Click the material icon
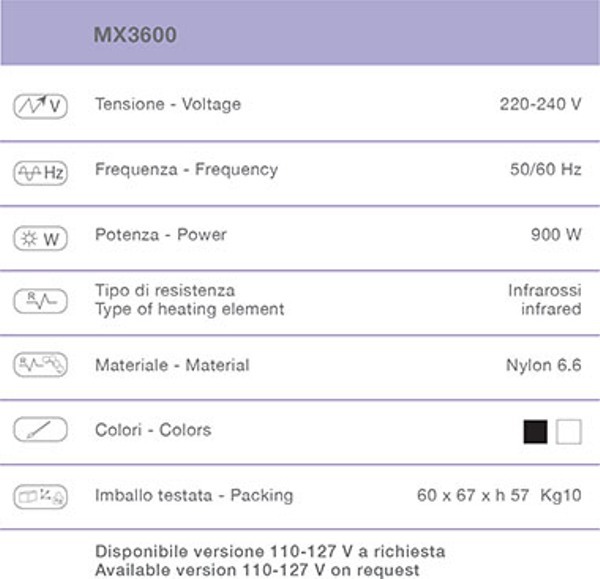 click(x=40, y=366)
